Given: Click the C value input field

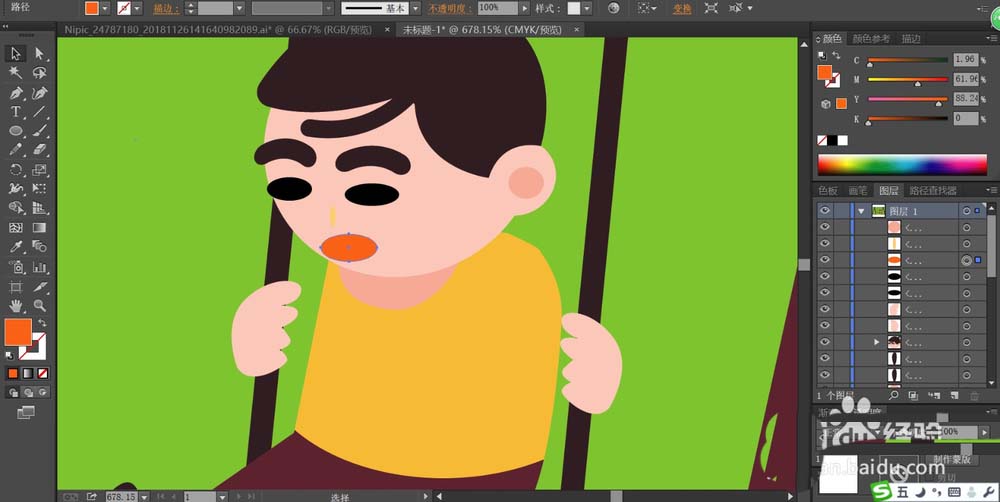Looking at the screenshot, I should 966,59.
